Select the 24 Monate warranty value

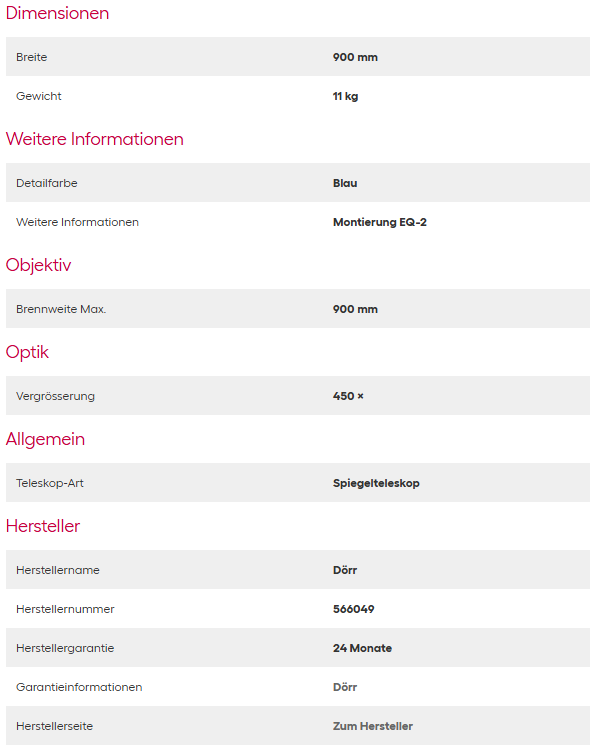(362, 648)
